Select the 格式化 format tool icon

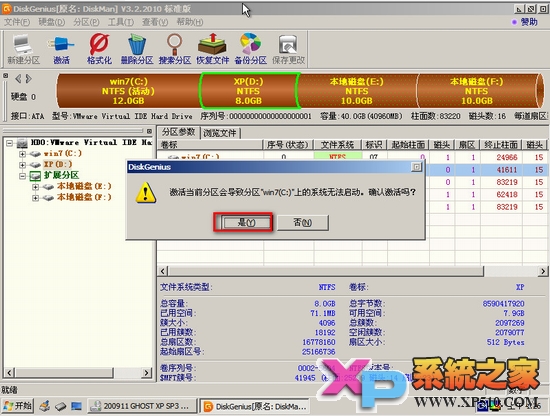pyautogui.click(x=99, y=49)
